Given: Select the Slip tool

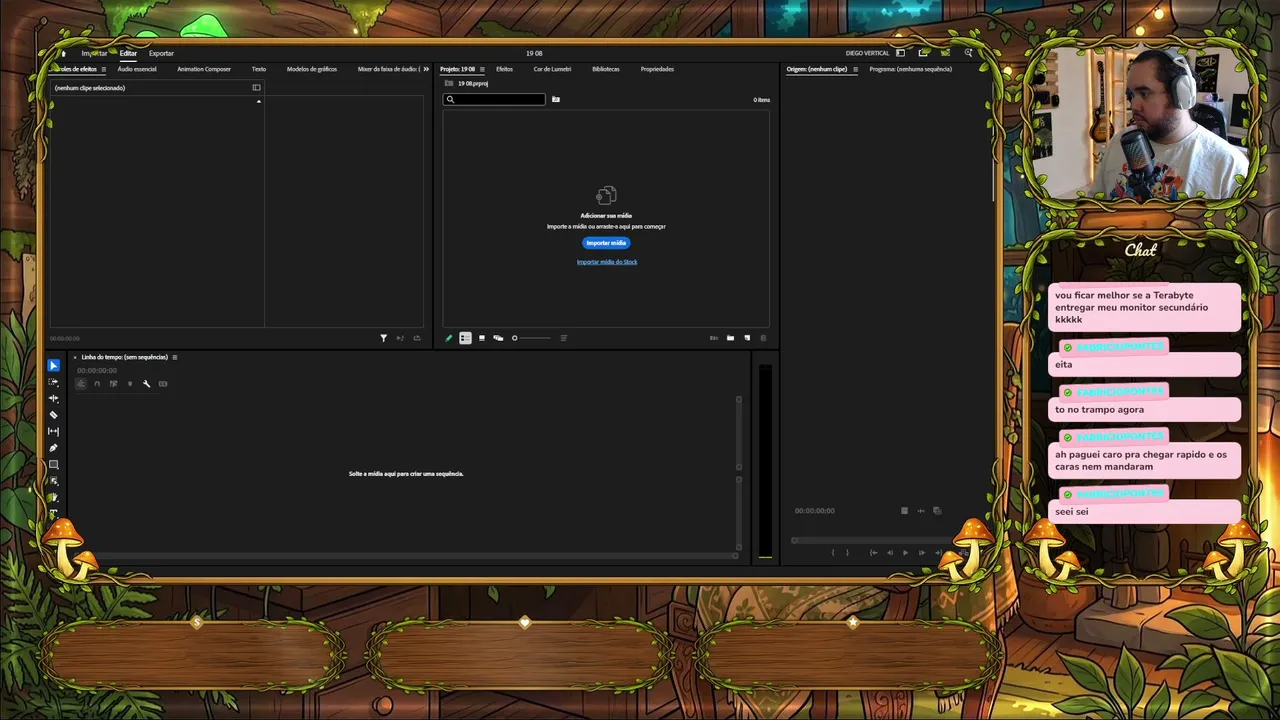Looking at the screenshot, I should [x=54, y=431].
